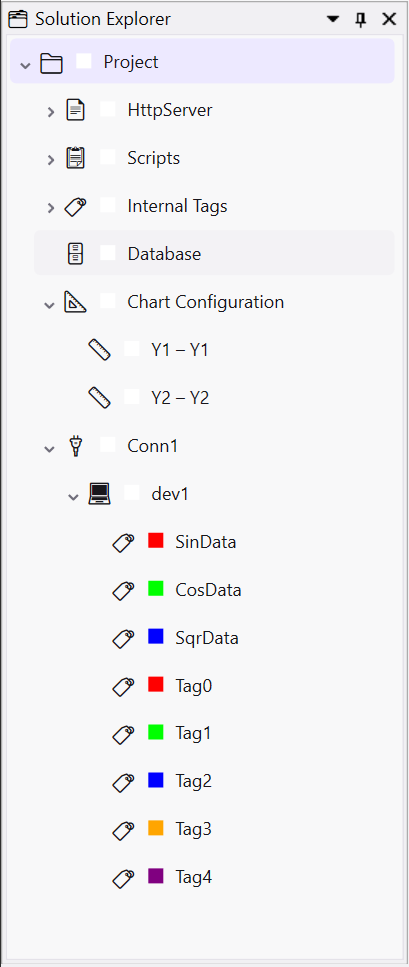The image size is (409, 967).
Task: Click the red color swatch of Tag0
Action: (156, 684)
